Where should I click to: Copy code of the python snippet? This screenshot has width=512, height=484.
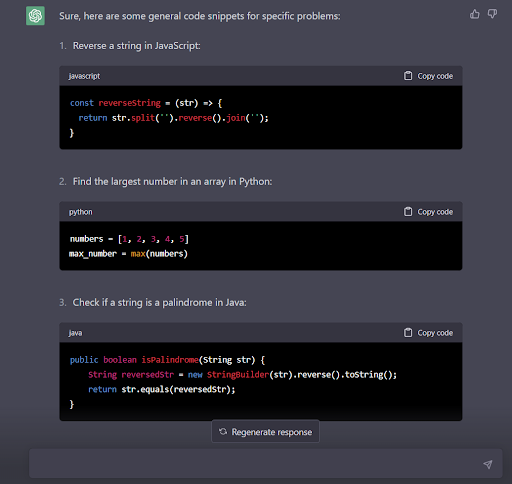(x=428, y=212)
